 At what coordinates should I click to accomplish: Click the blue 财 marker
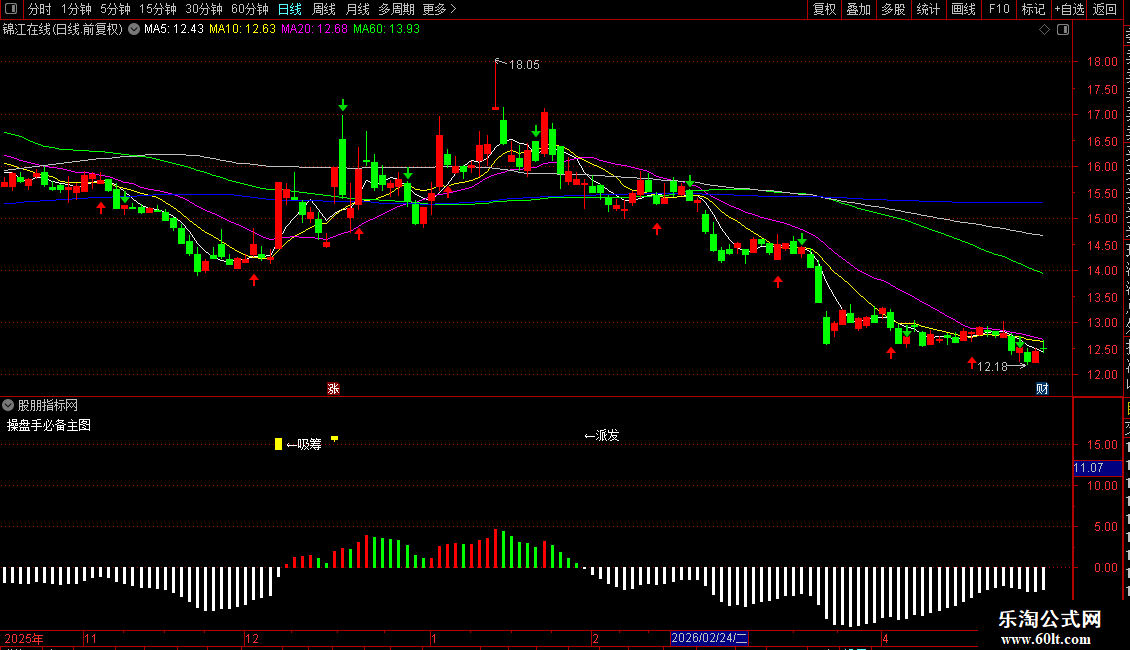point(1042,388)
